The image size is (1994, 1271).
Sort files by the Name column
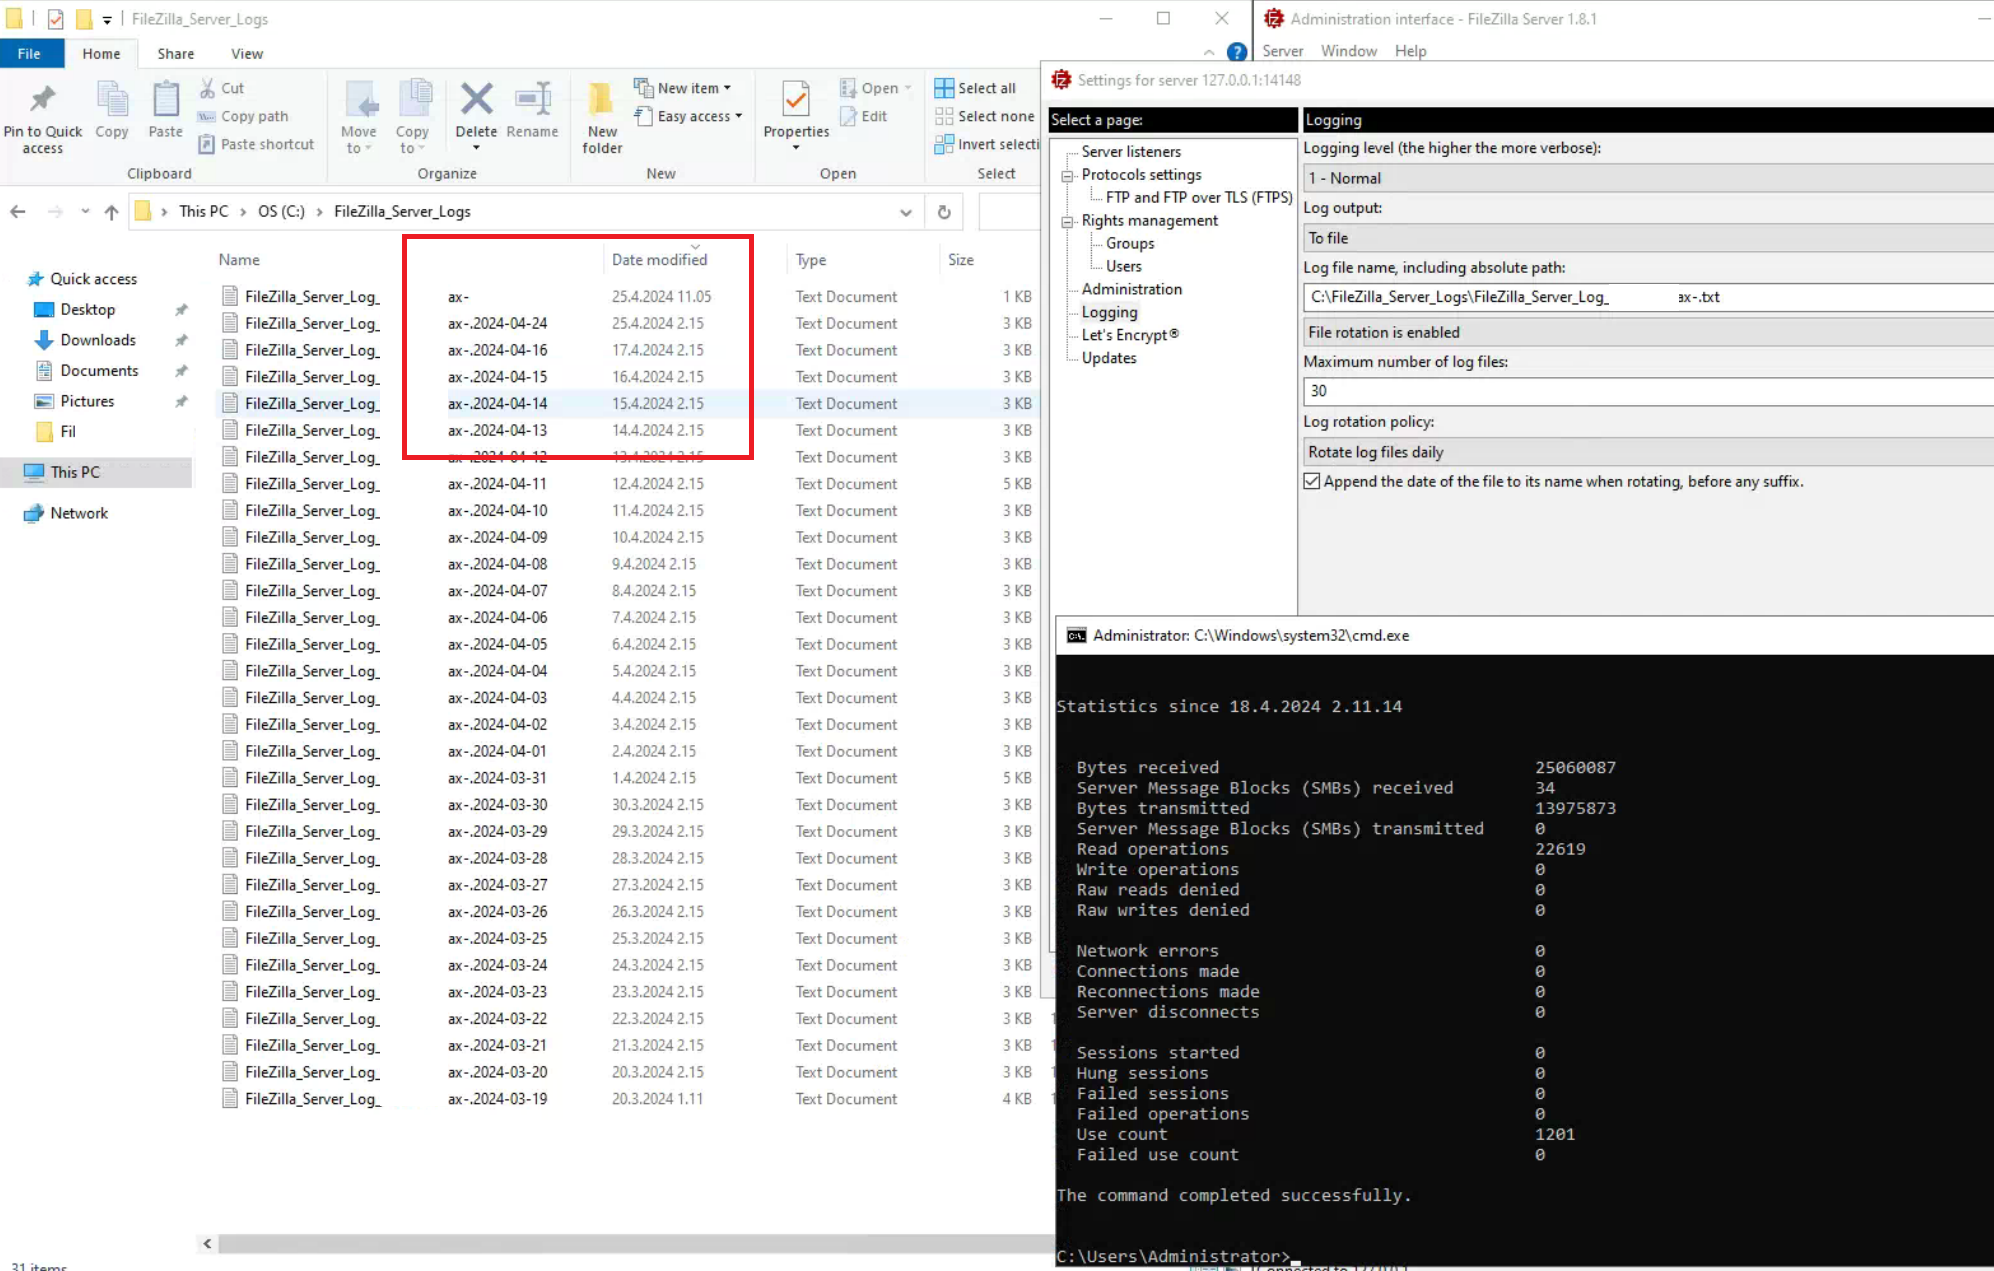pyautogui.click(x=239, y=260)
